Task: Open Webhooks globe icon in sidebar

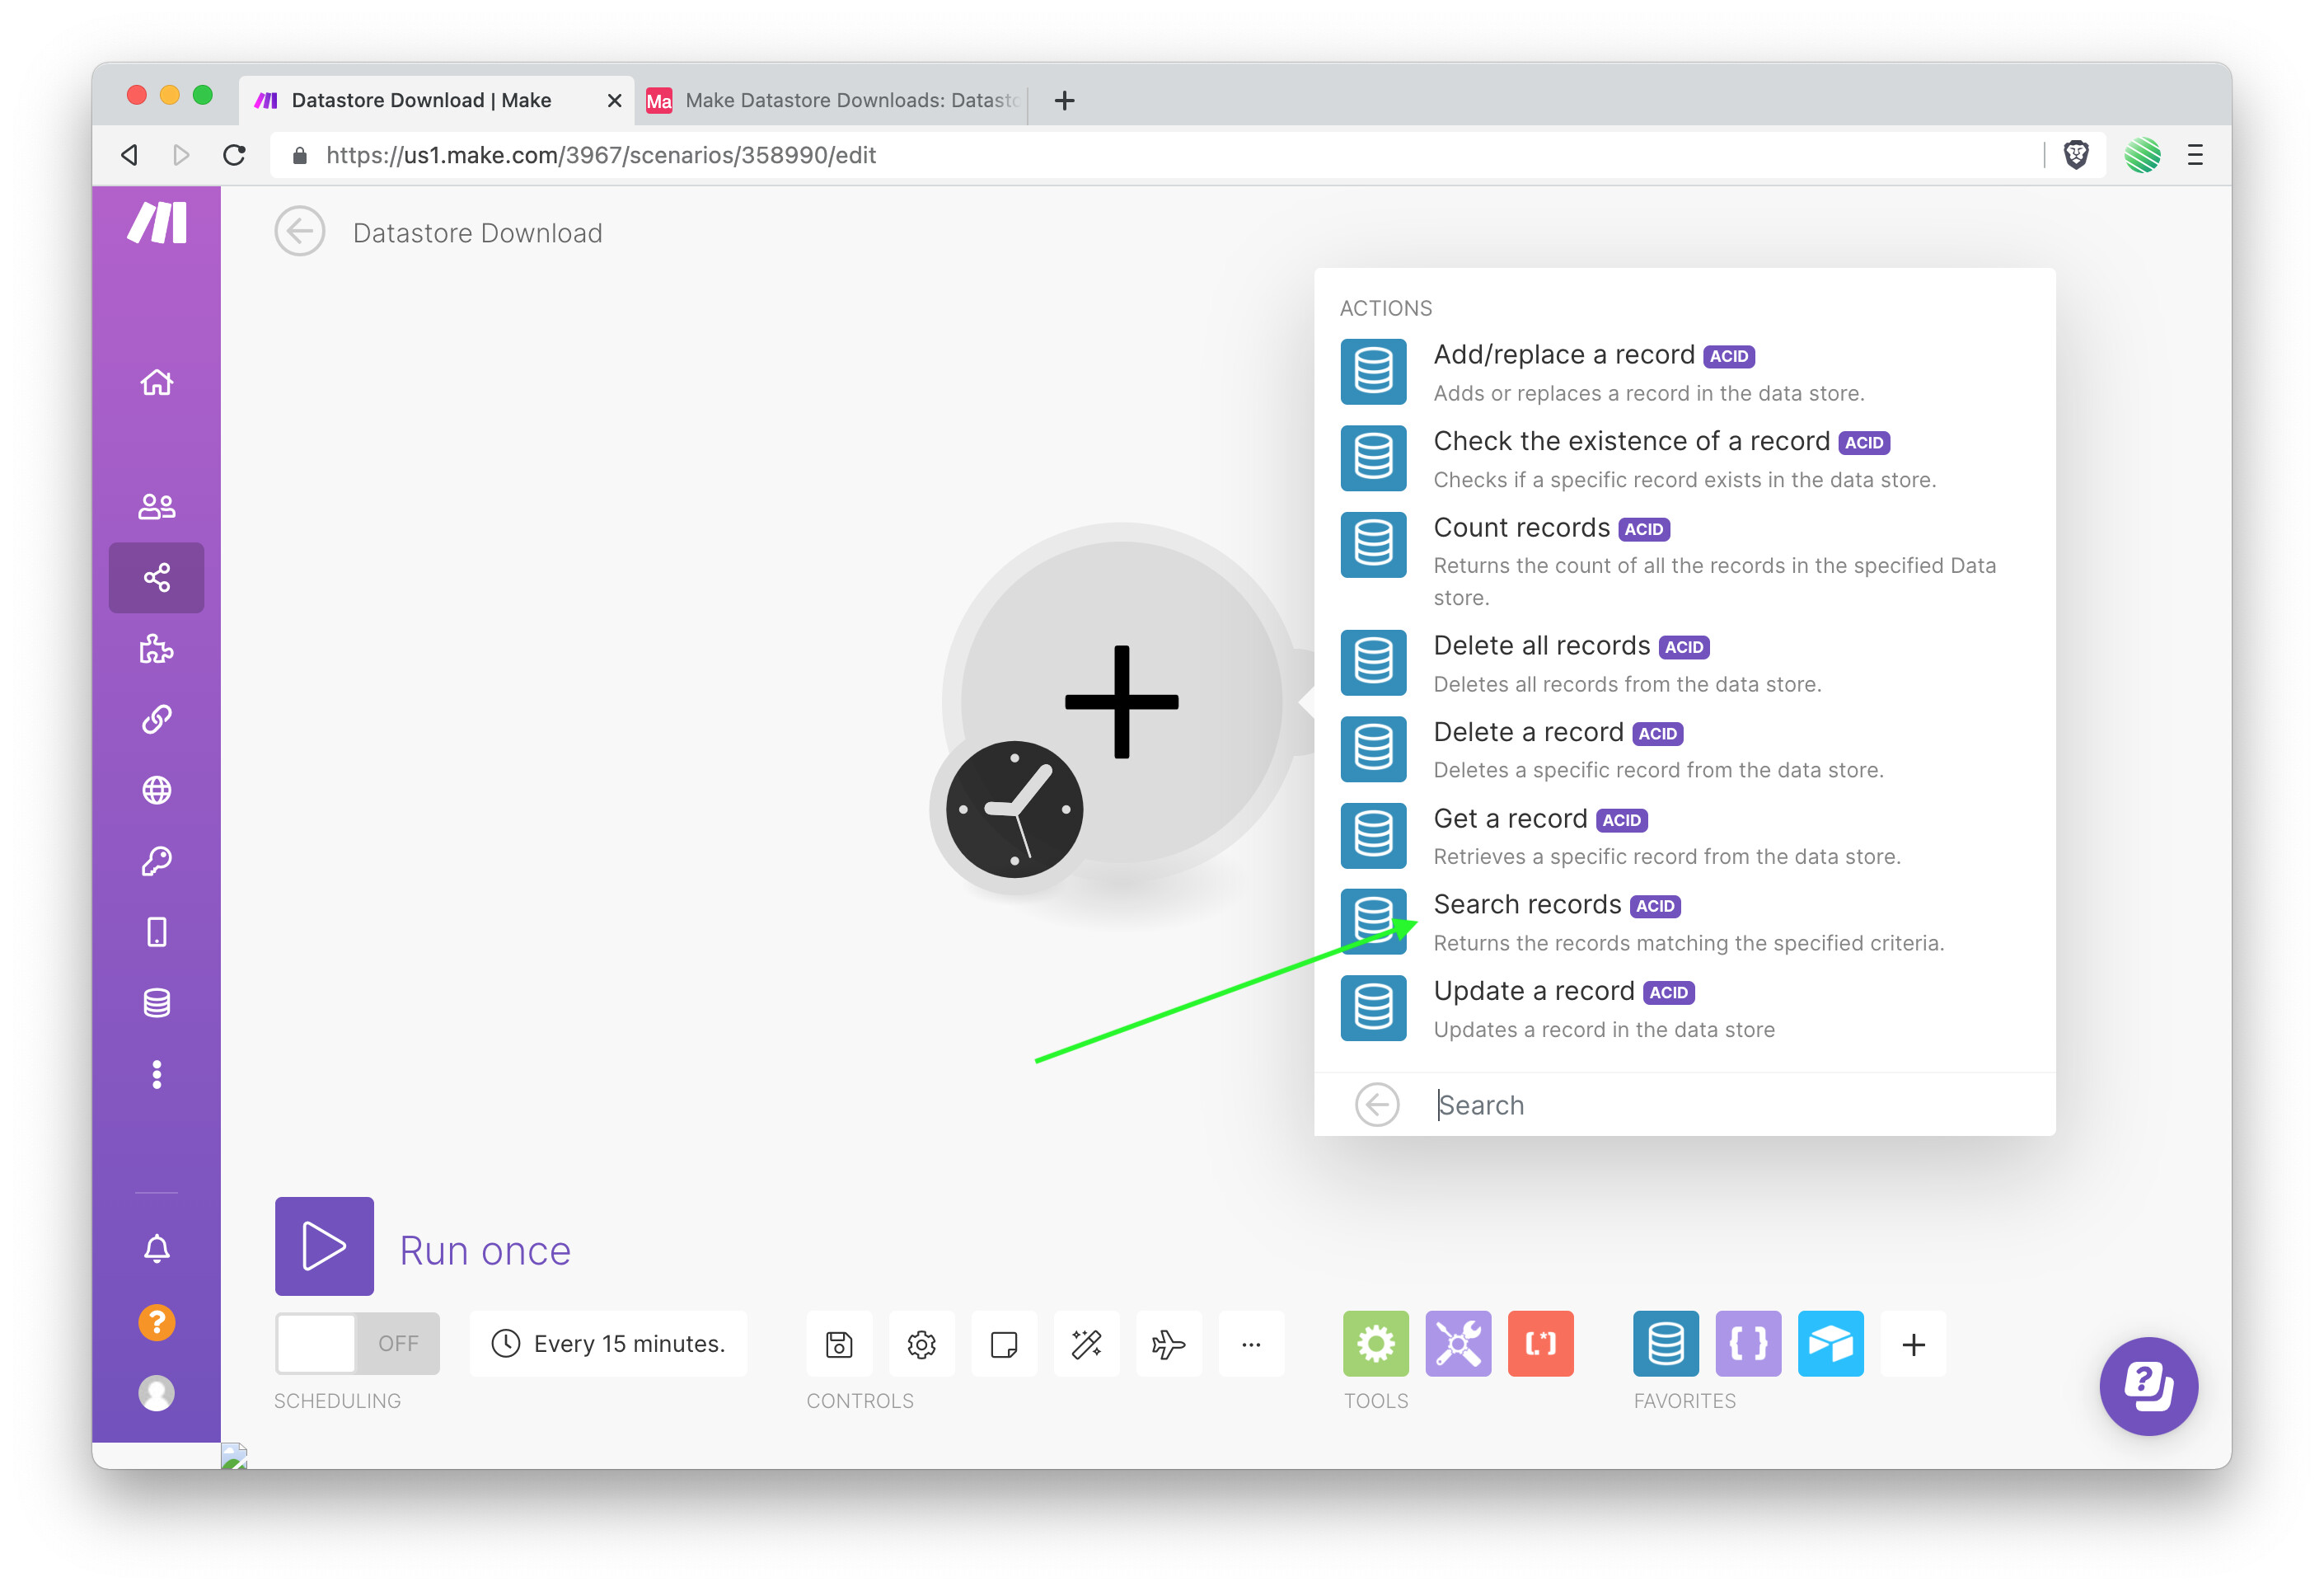Action: click(156, 790)
